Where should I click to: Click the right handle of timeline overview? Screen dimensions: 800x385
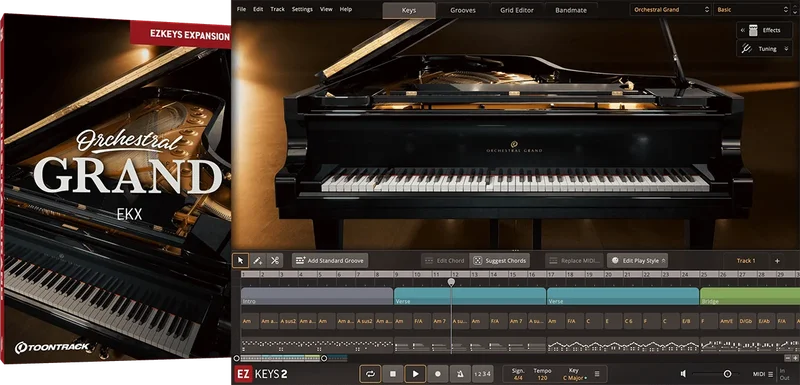[323, 358]
